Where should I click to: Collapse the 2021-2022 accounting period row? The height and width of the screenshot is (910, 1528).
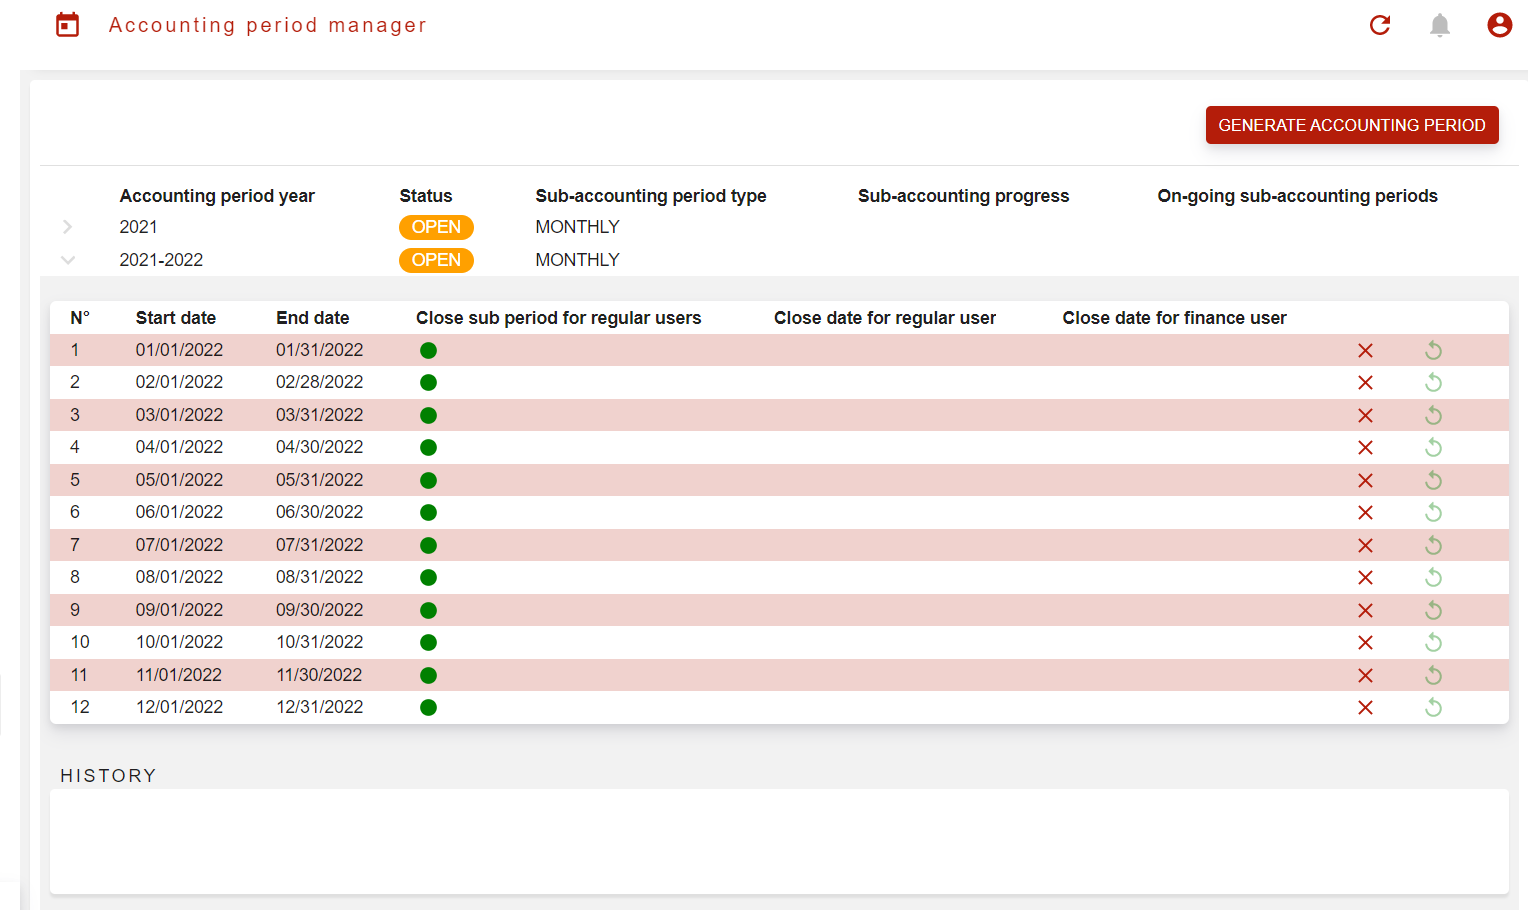pos(68,260)
